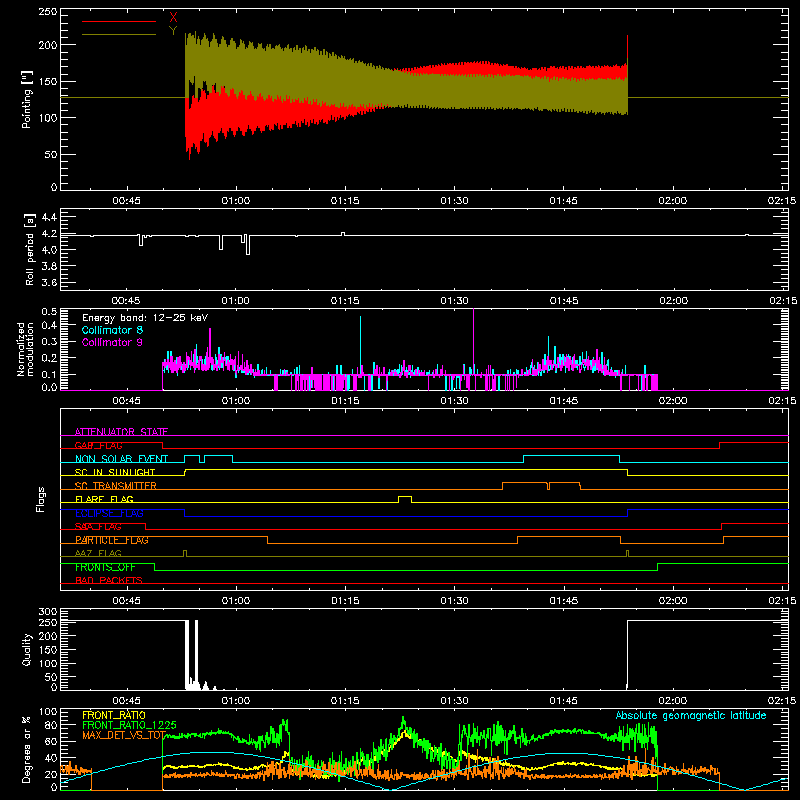Click the SC_TRANSMITTER flag label
800x800 pixels.
116,486
